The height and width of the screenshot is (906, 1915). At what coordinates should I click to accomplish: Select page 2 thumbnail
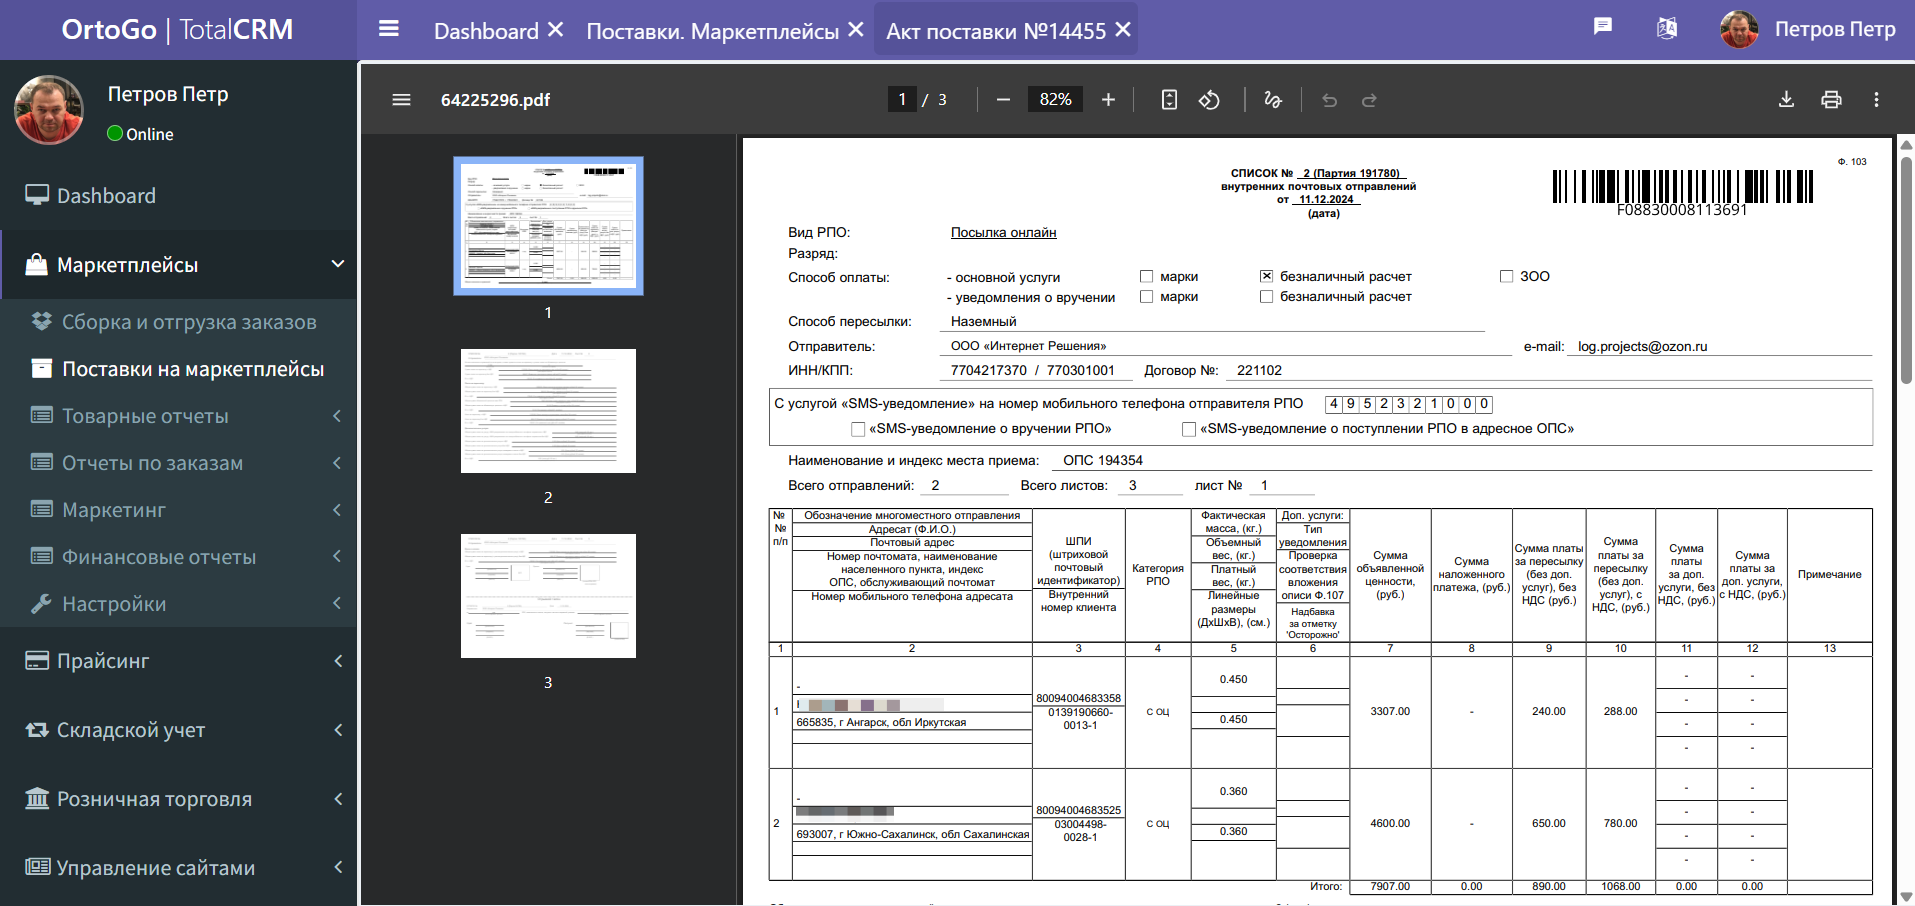click(548, 411)
